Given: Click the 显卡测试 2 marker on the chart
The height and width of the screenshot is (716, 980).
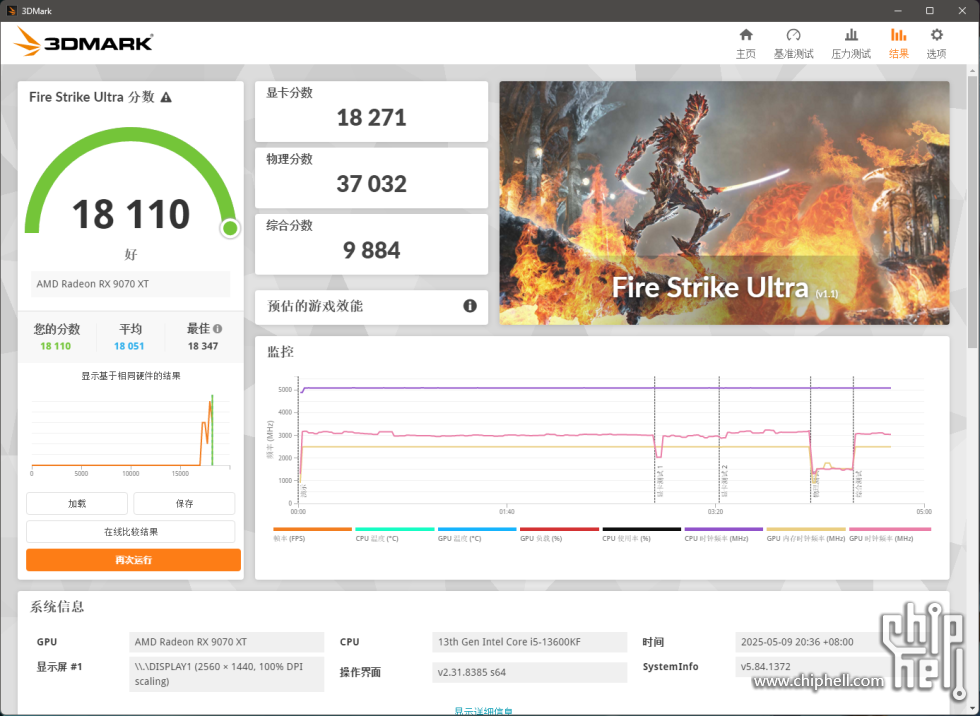Looking at the screenshot, I should [725, 481].
